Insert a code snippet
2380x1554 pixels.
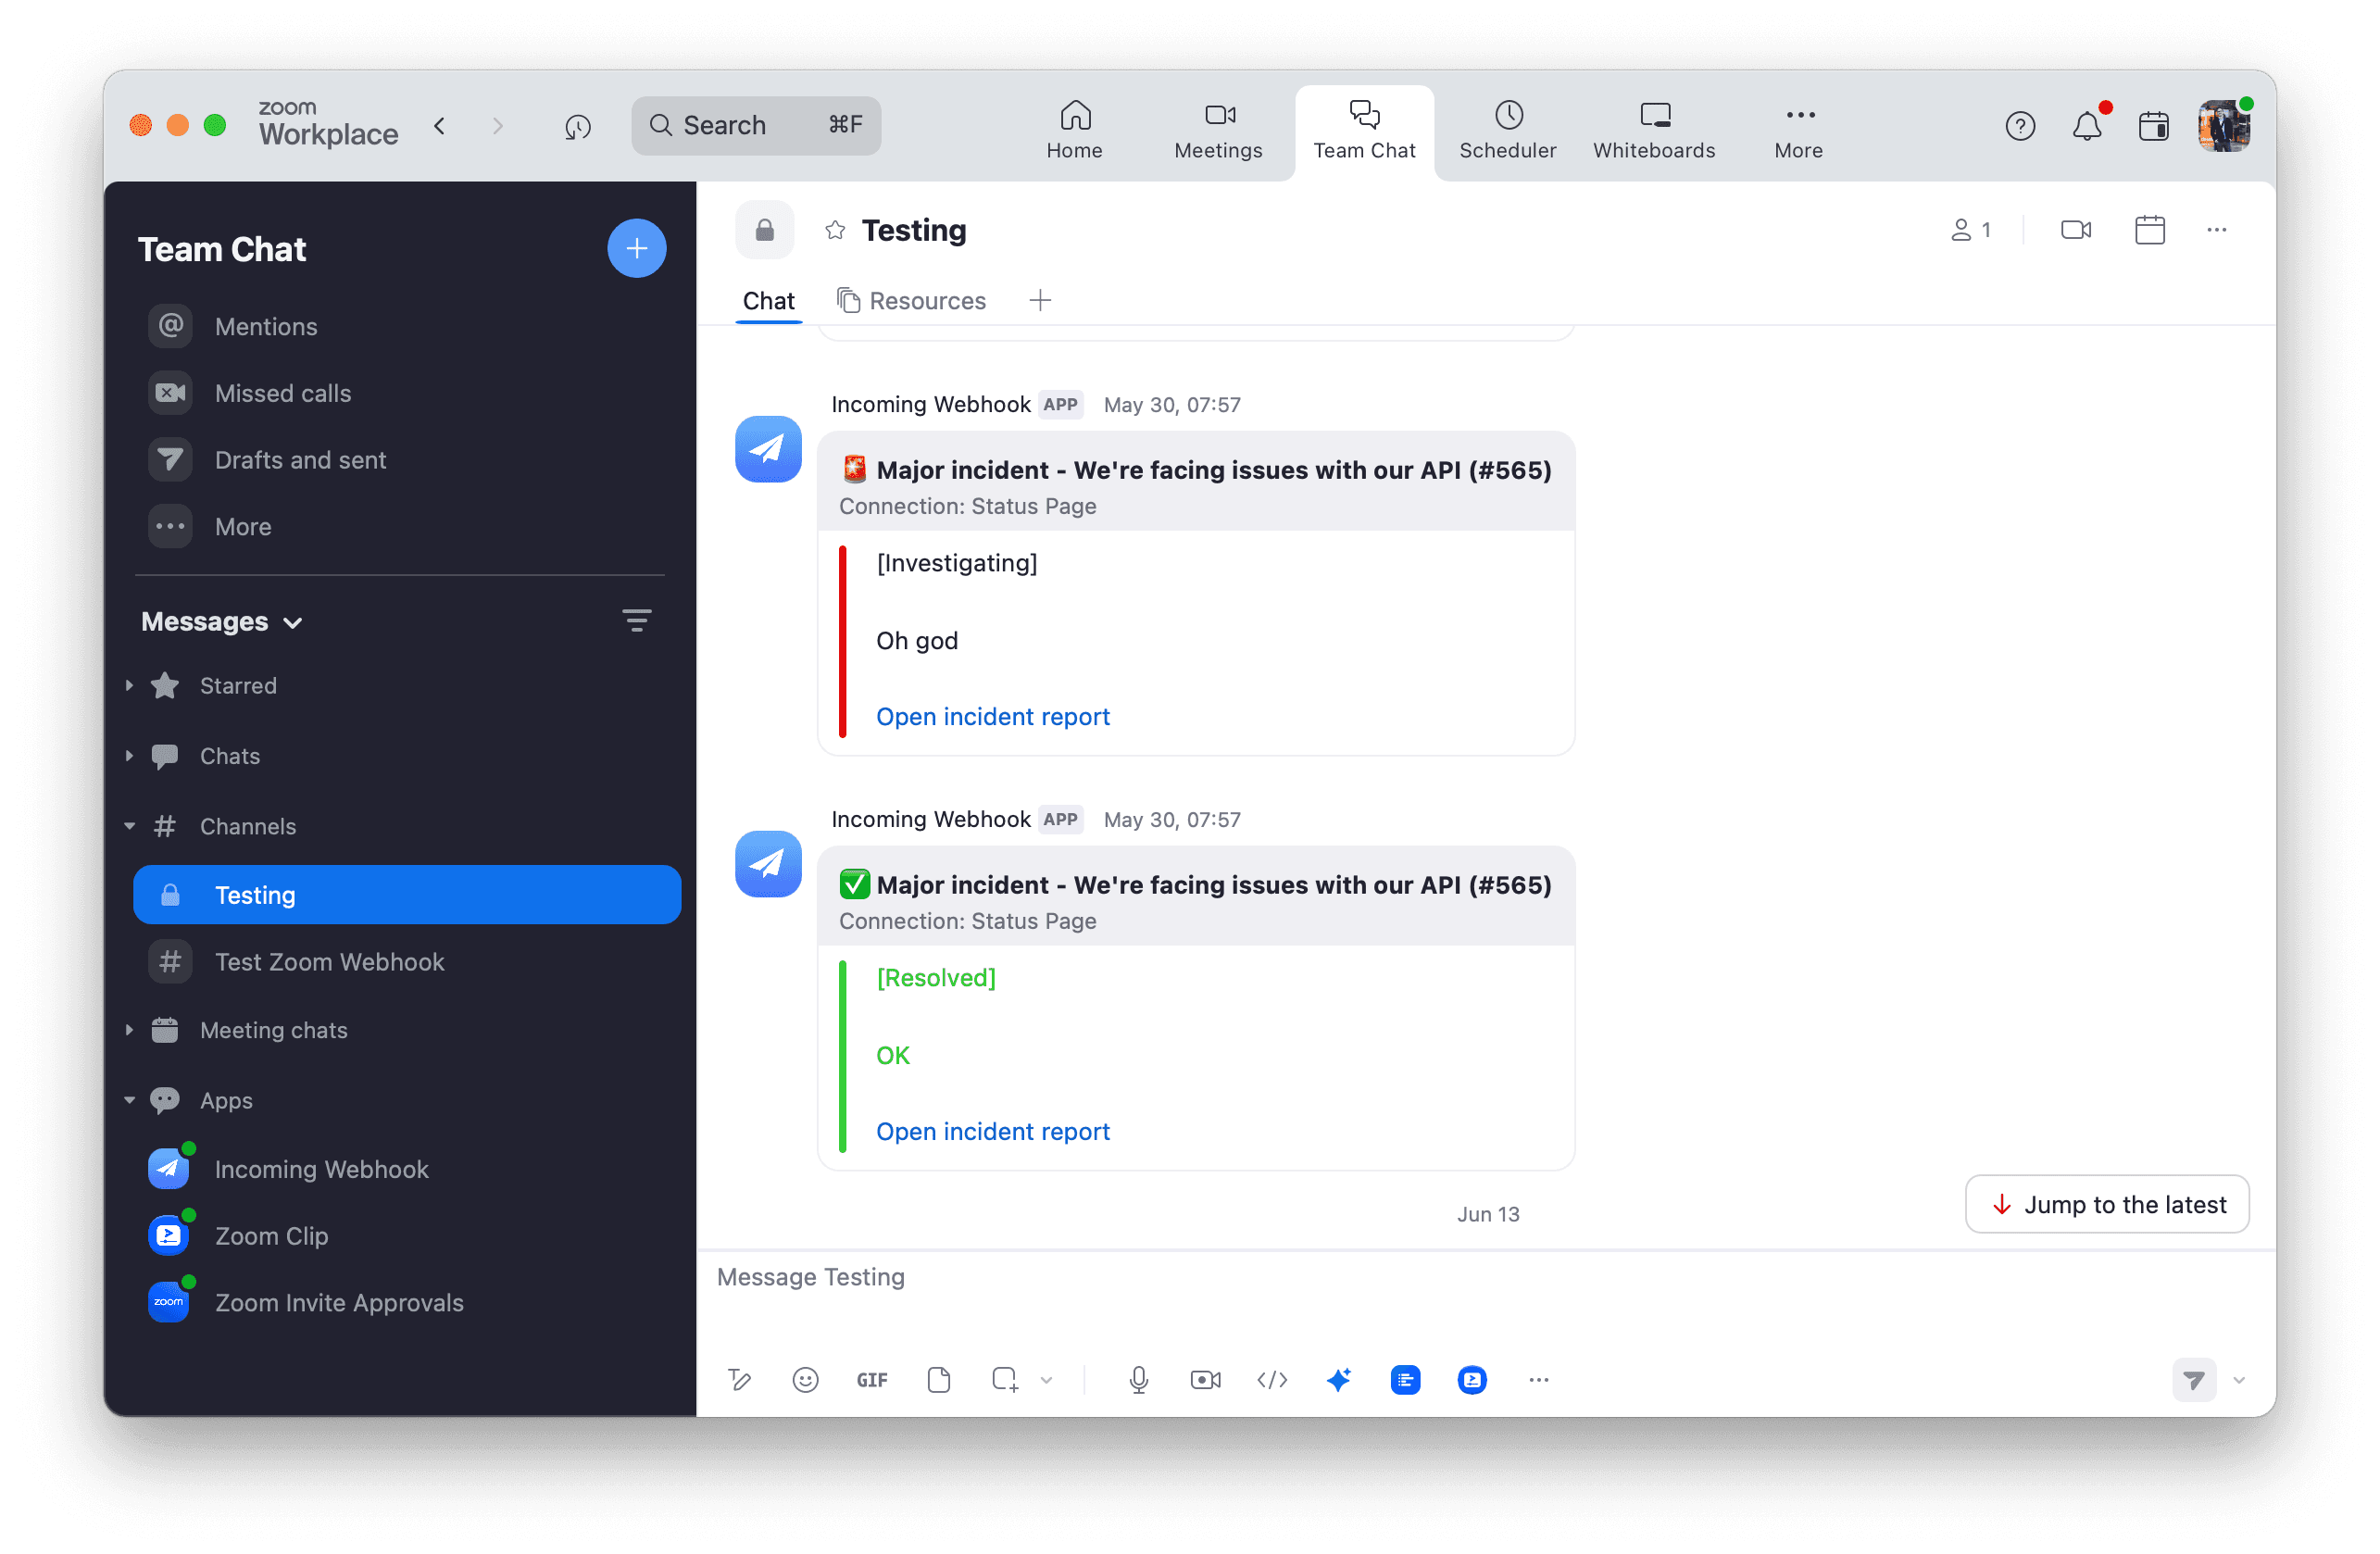1272,1380
